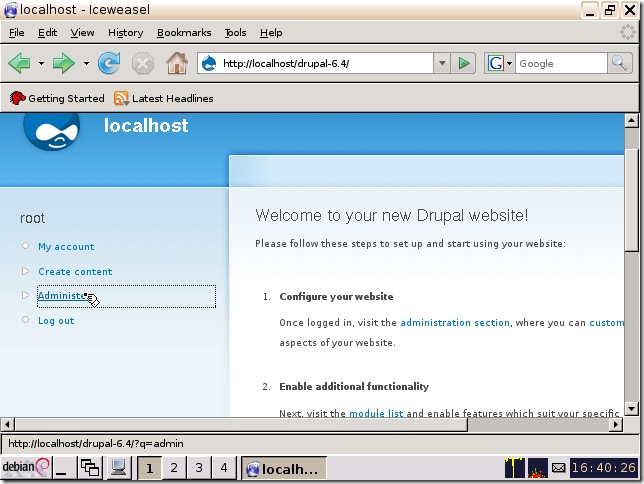
Task: Open the History menu
Action: [126, 32]
